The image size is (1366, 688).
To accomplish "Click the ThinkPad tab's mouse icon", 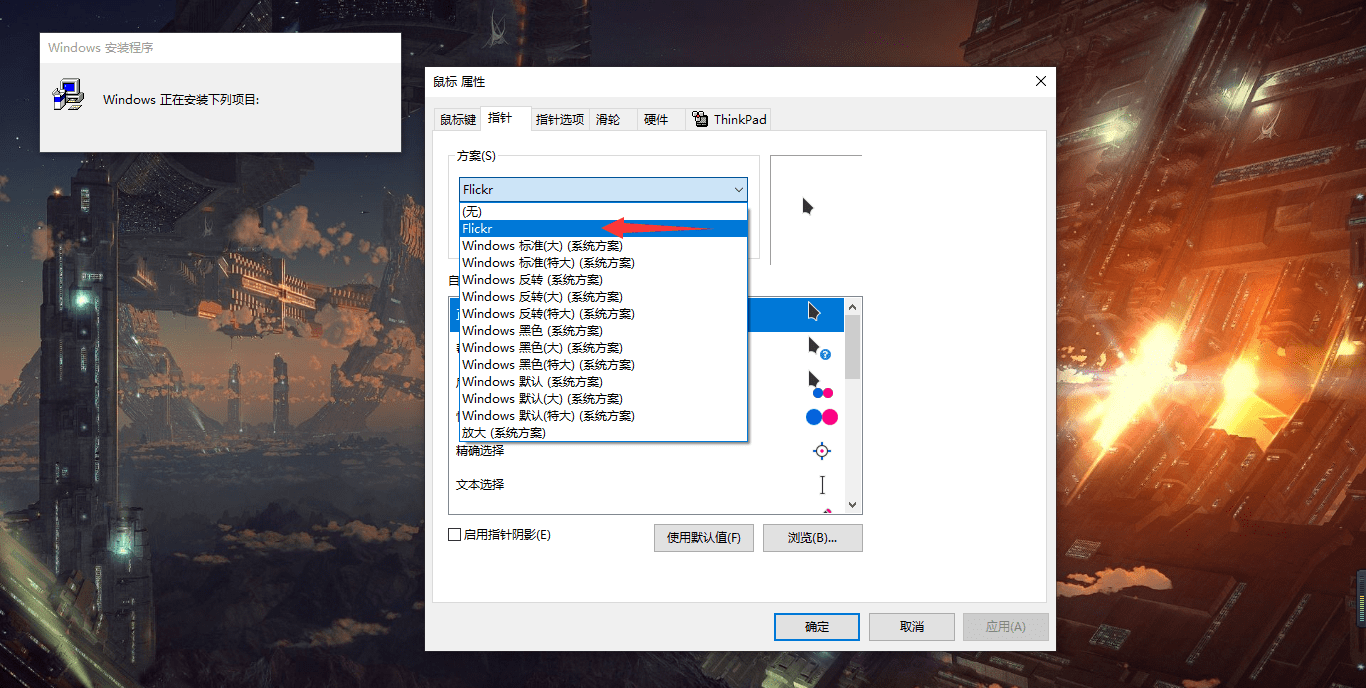I will click(700, 119).
